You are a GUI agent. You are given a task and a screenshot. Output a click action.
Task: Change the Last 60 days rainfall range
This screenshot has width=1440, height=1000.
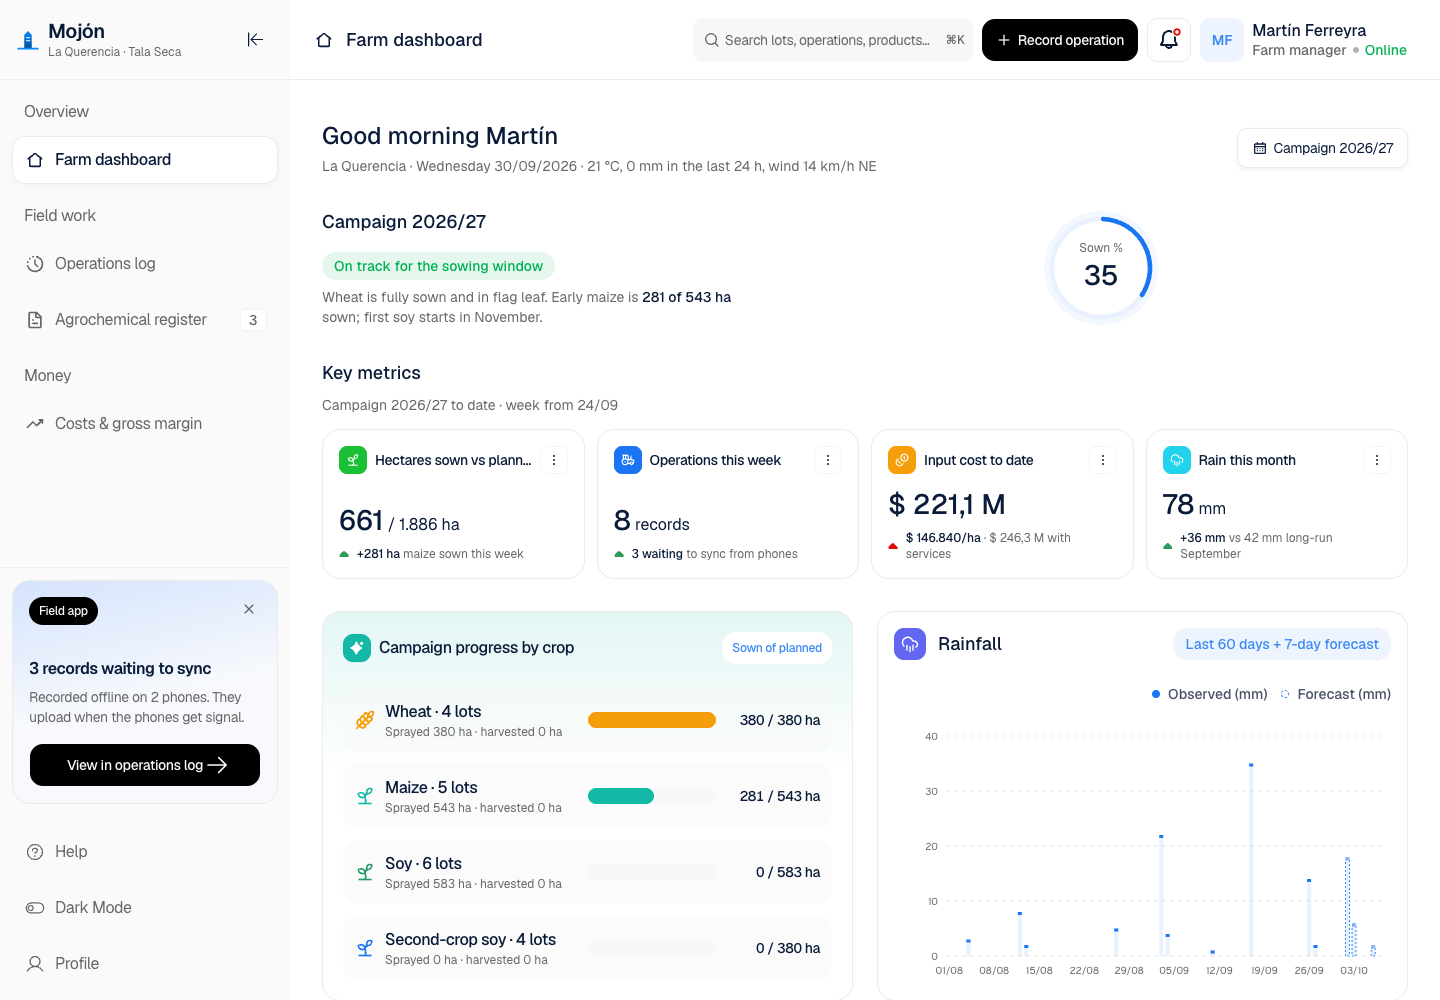(1281, 644)
